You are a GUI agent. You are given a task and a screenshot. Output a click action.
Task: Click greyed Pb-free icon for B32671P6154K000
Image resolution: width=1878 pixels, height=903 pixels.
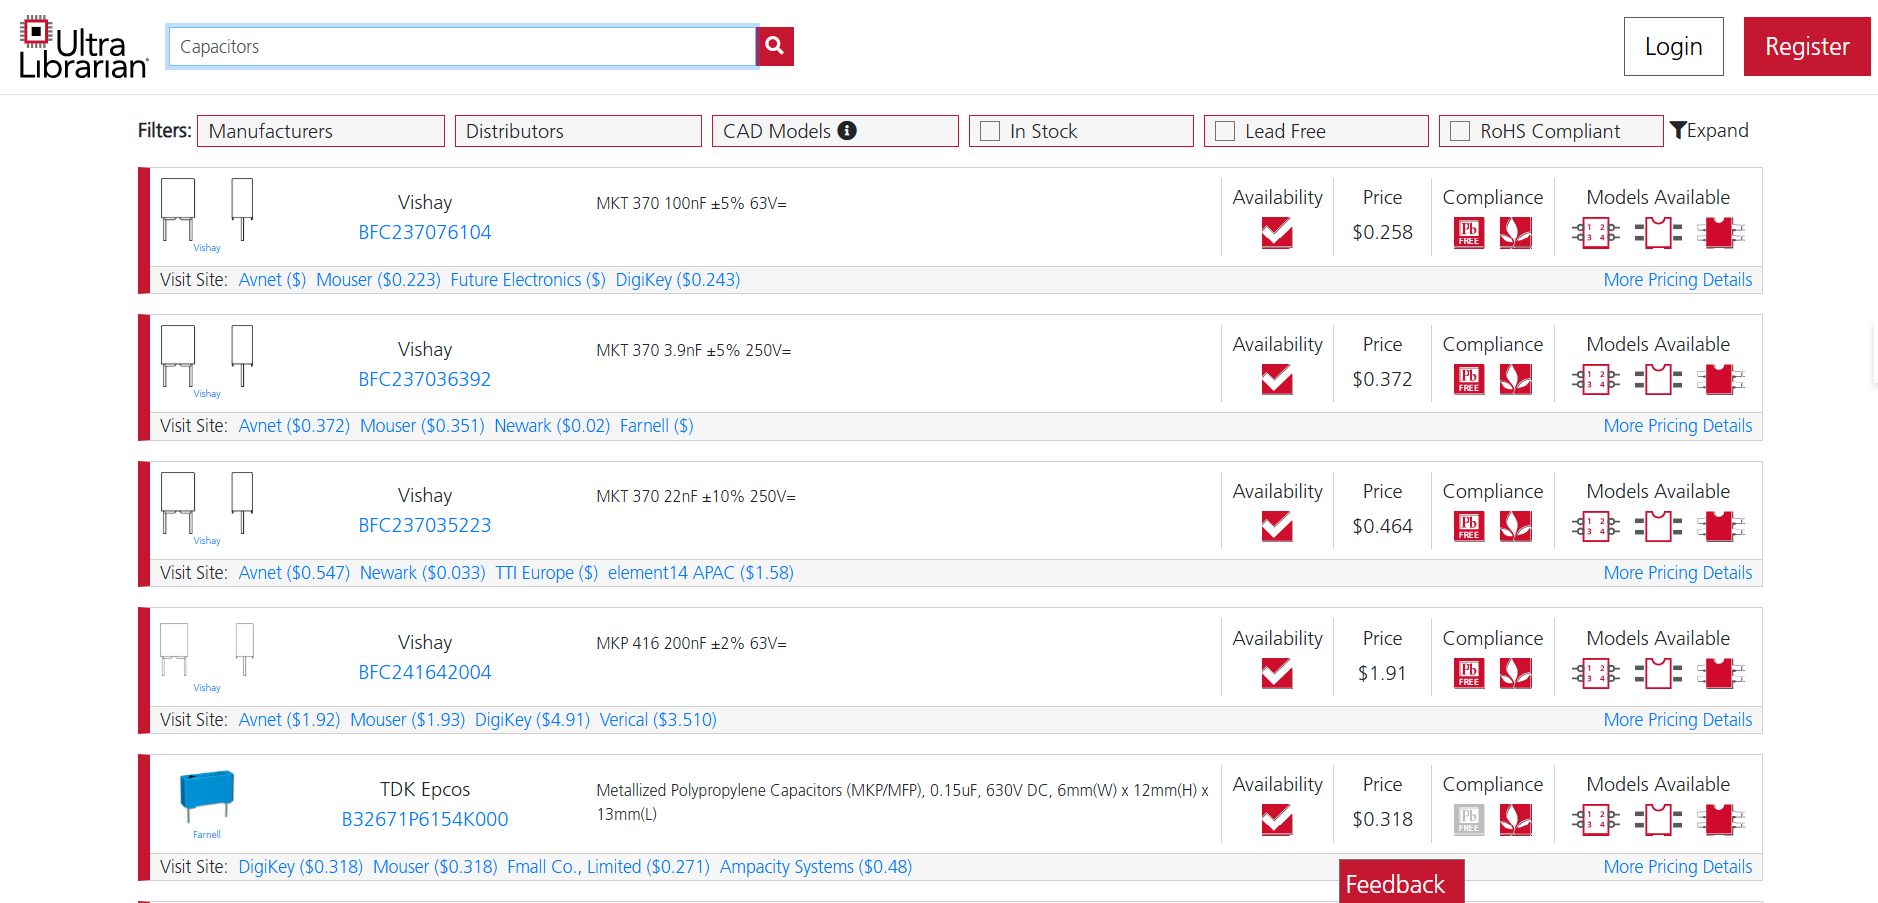[1469, 820]
